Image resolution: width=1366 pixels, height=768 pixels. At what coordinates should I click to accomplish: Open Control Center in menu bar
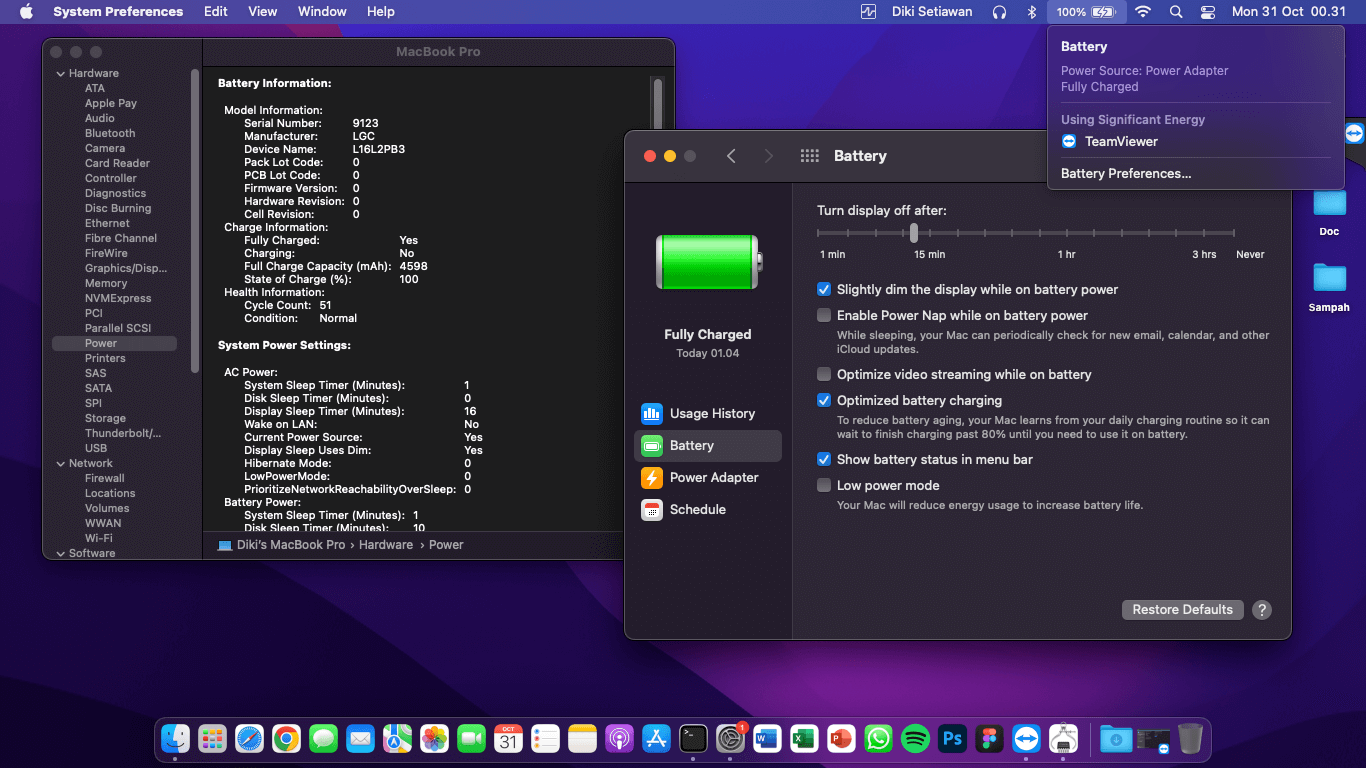point(1208,12)
